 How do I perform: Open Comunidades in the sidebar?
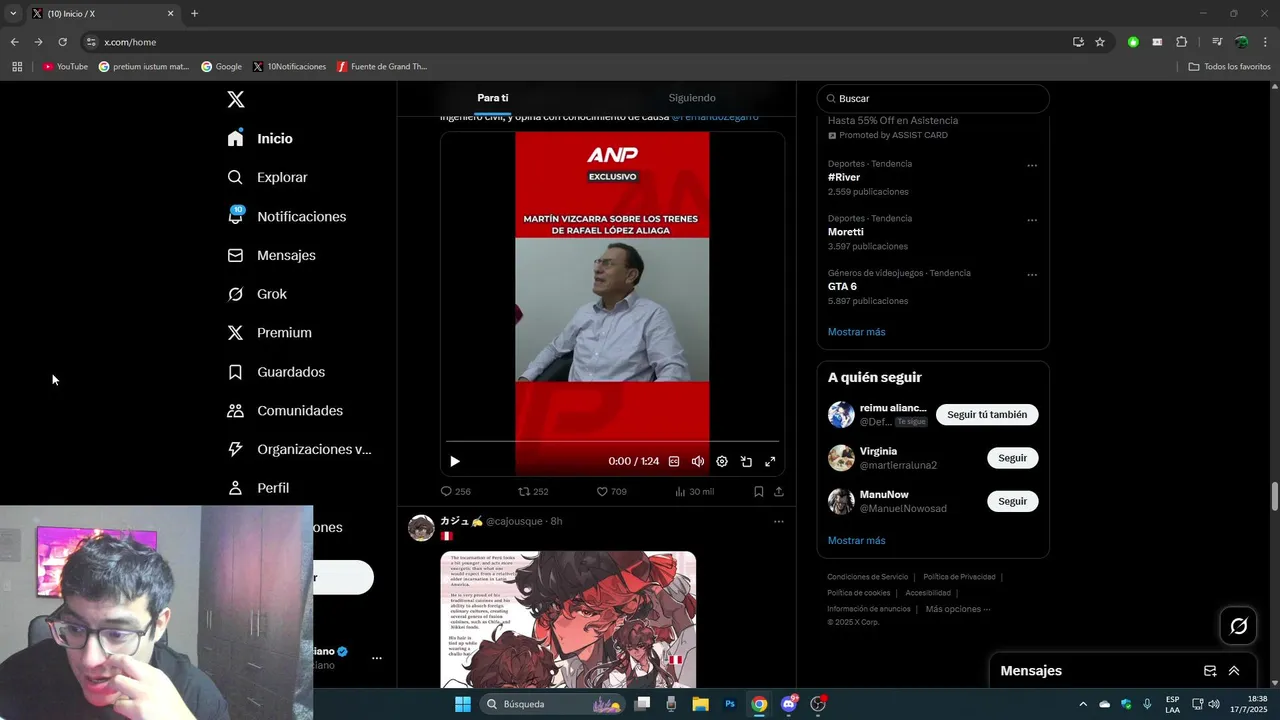click(x=286, y=411)
